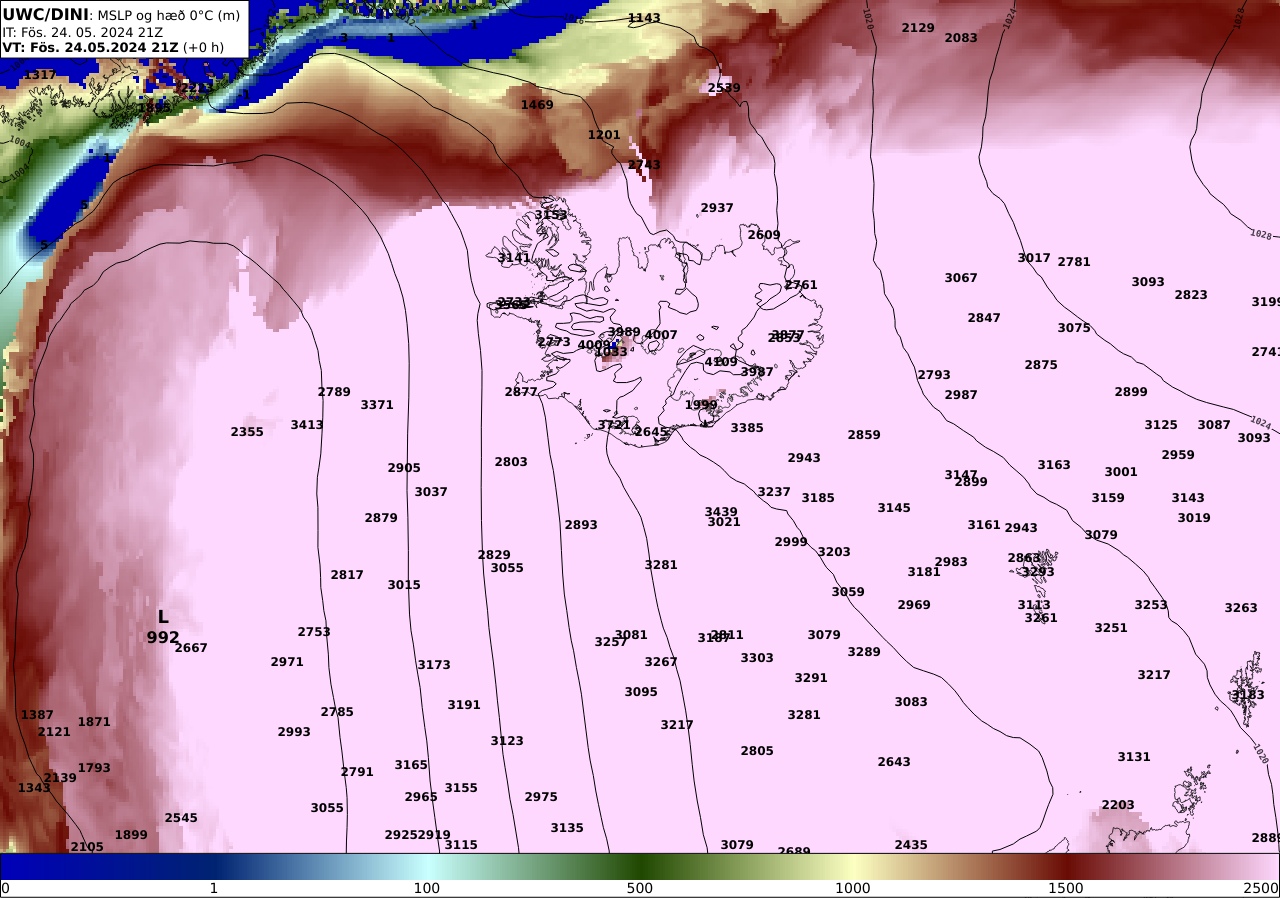
Task: Click the height value 3303
Action: pos(757,658)
